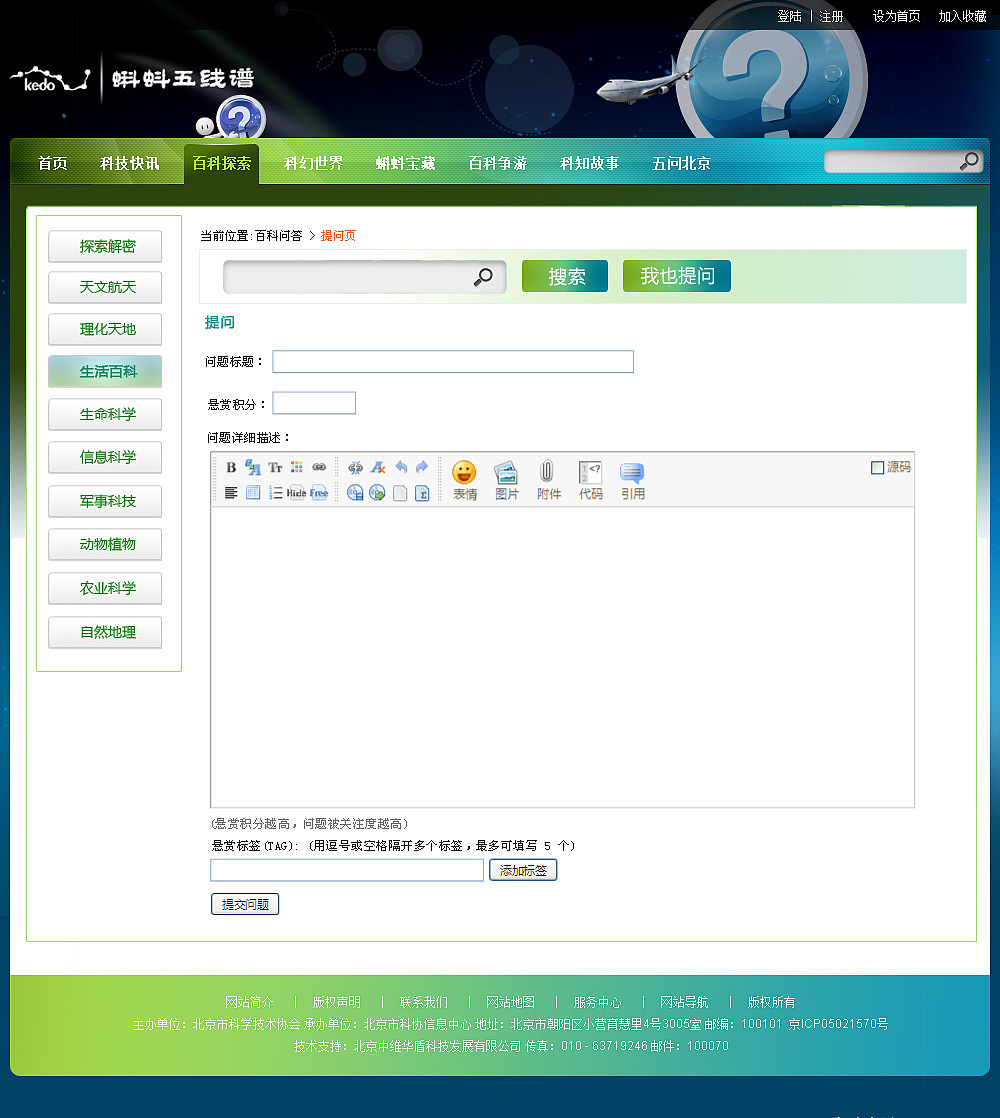Insert a hyperlink with the chain icon

click(x=319, y=467)
